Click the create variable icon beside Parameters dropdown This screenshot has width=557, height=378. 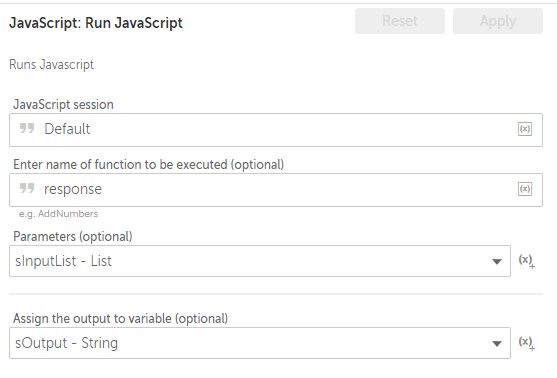pyautogui.click(x=526, y=261)
